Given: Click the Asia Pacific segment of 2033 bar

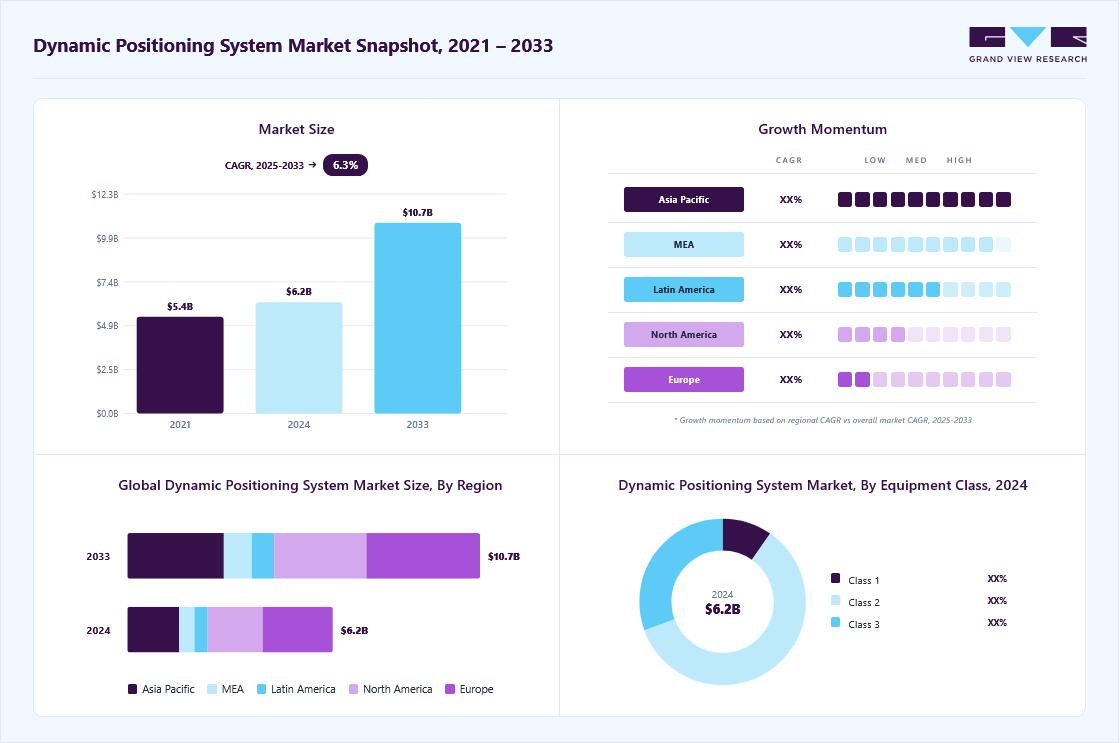Looking at the screenshot, I should 176,556.
